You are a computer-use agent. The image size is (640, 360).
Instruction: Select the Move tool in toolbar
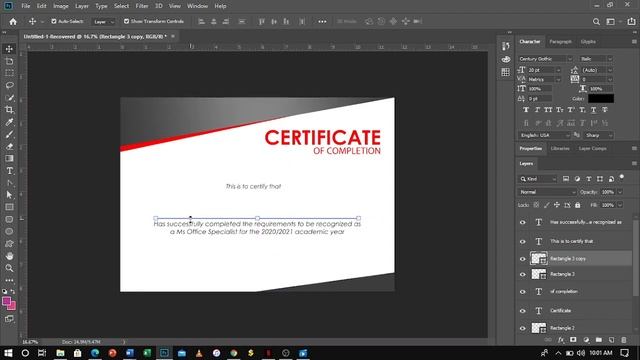click(9, 49)
